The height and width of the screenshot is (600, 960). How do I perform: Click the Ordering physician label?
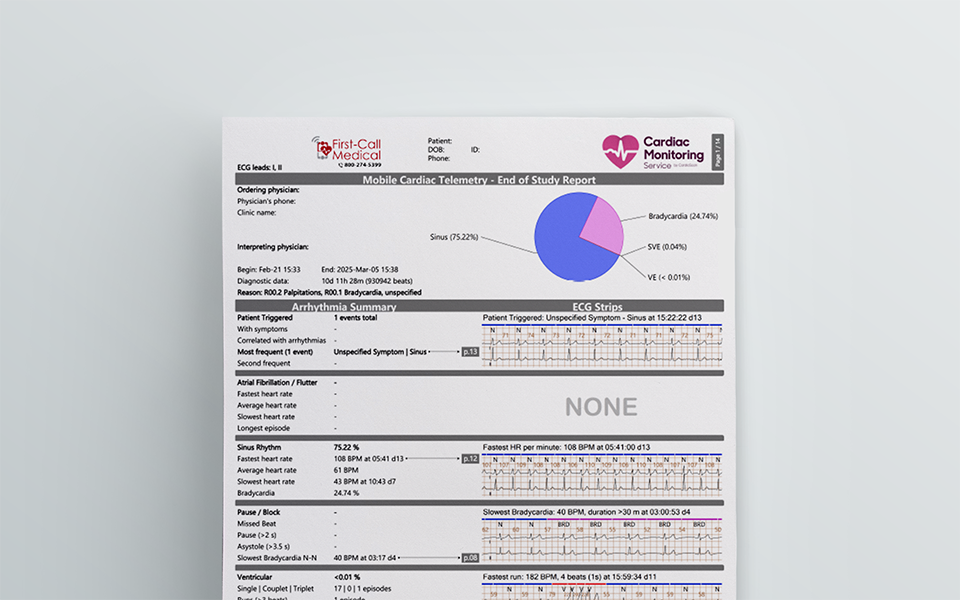pos(268,190)
